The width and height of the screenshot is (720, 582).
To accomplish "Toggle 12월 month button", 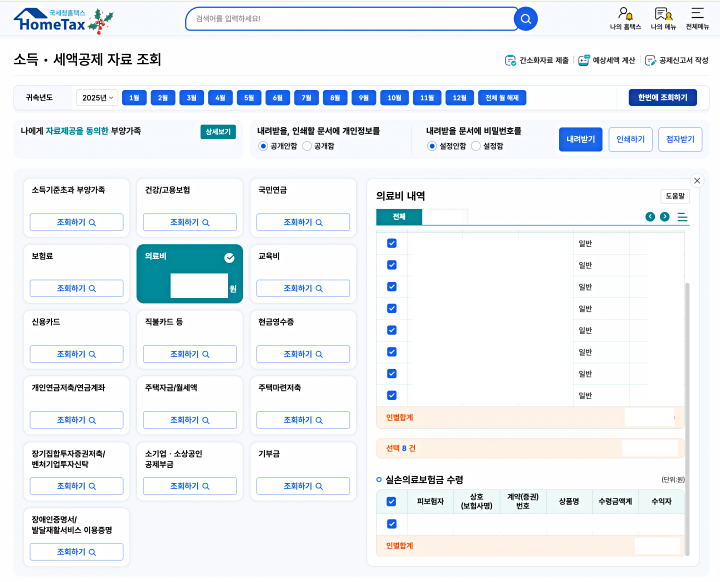I will click(x=460, y=98).
